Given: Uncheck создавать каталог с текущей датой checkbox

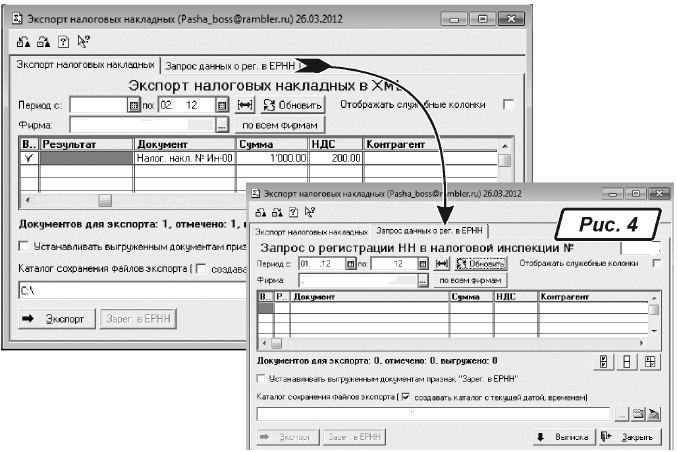Looking at the screenshot, I should coord(403,396).
